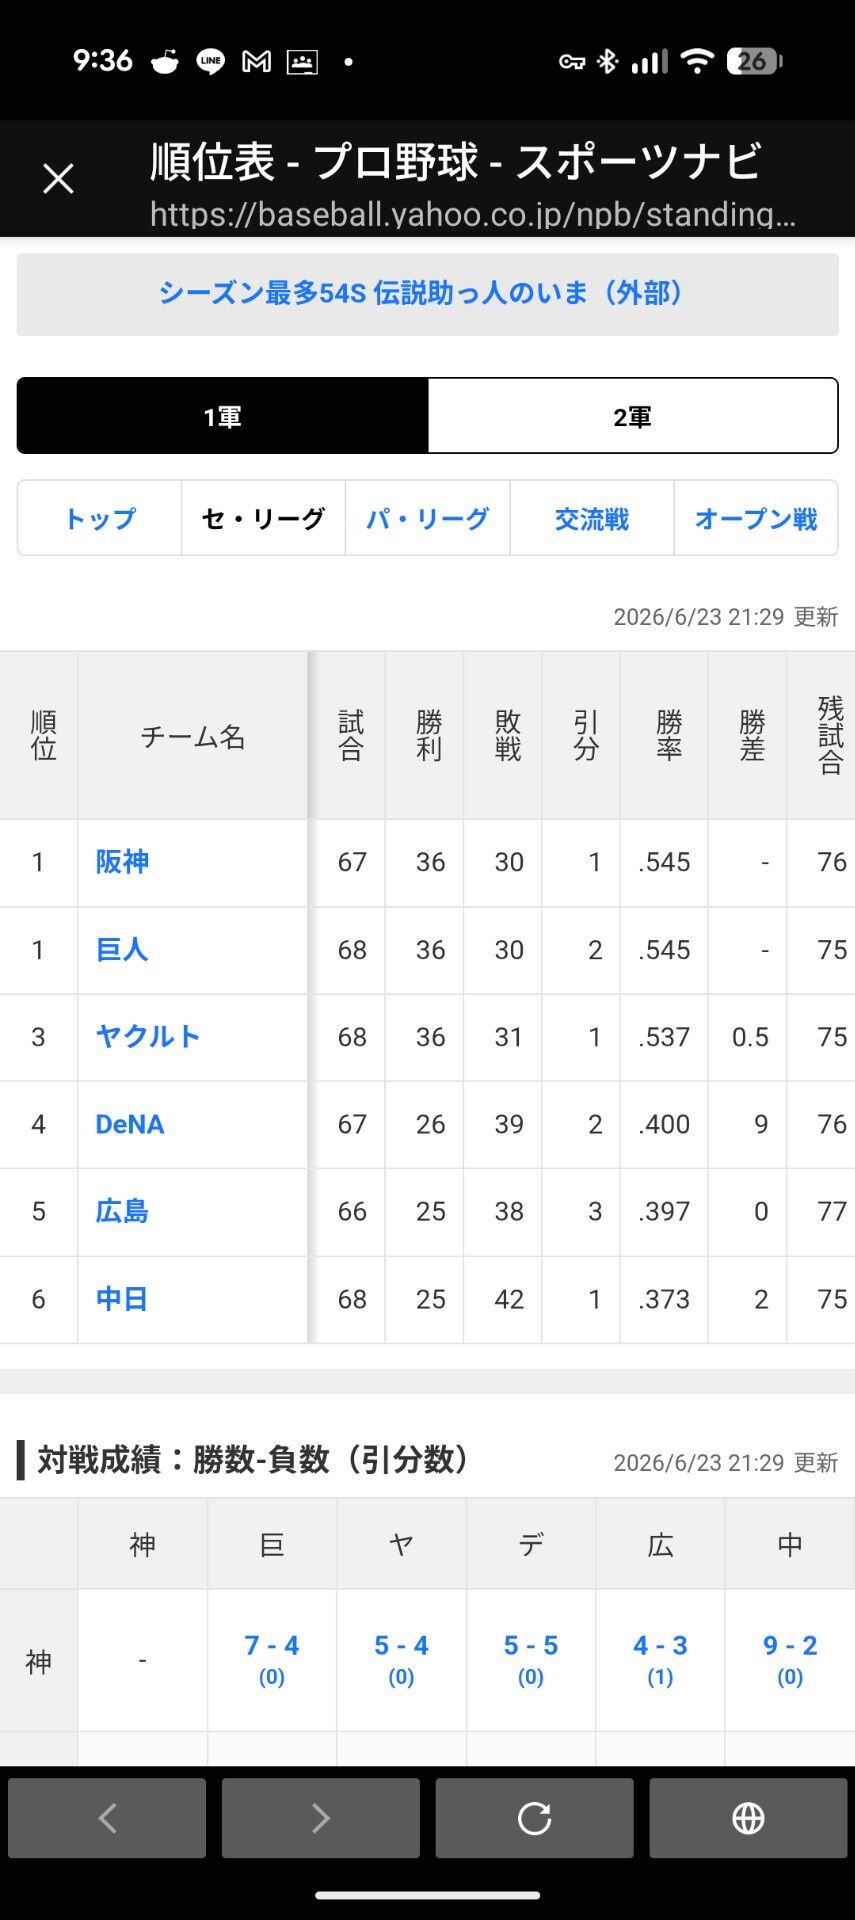Tap the Gmail notification icon in status bar
Screen dimensions: 855x1920
click(257, 62)
